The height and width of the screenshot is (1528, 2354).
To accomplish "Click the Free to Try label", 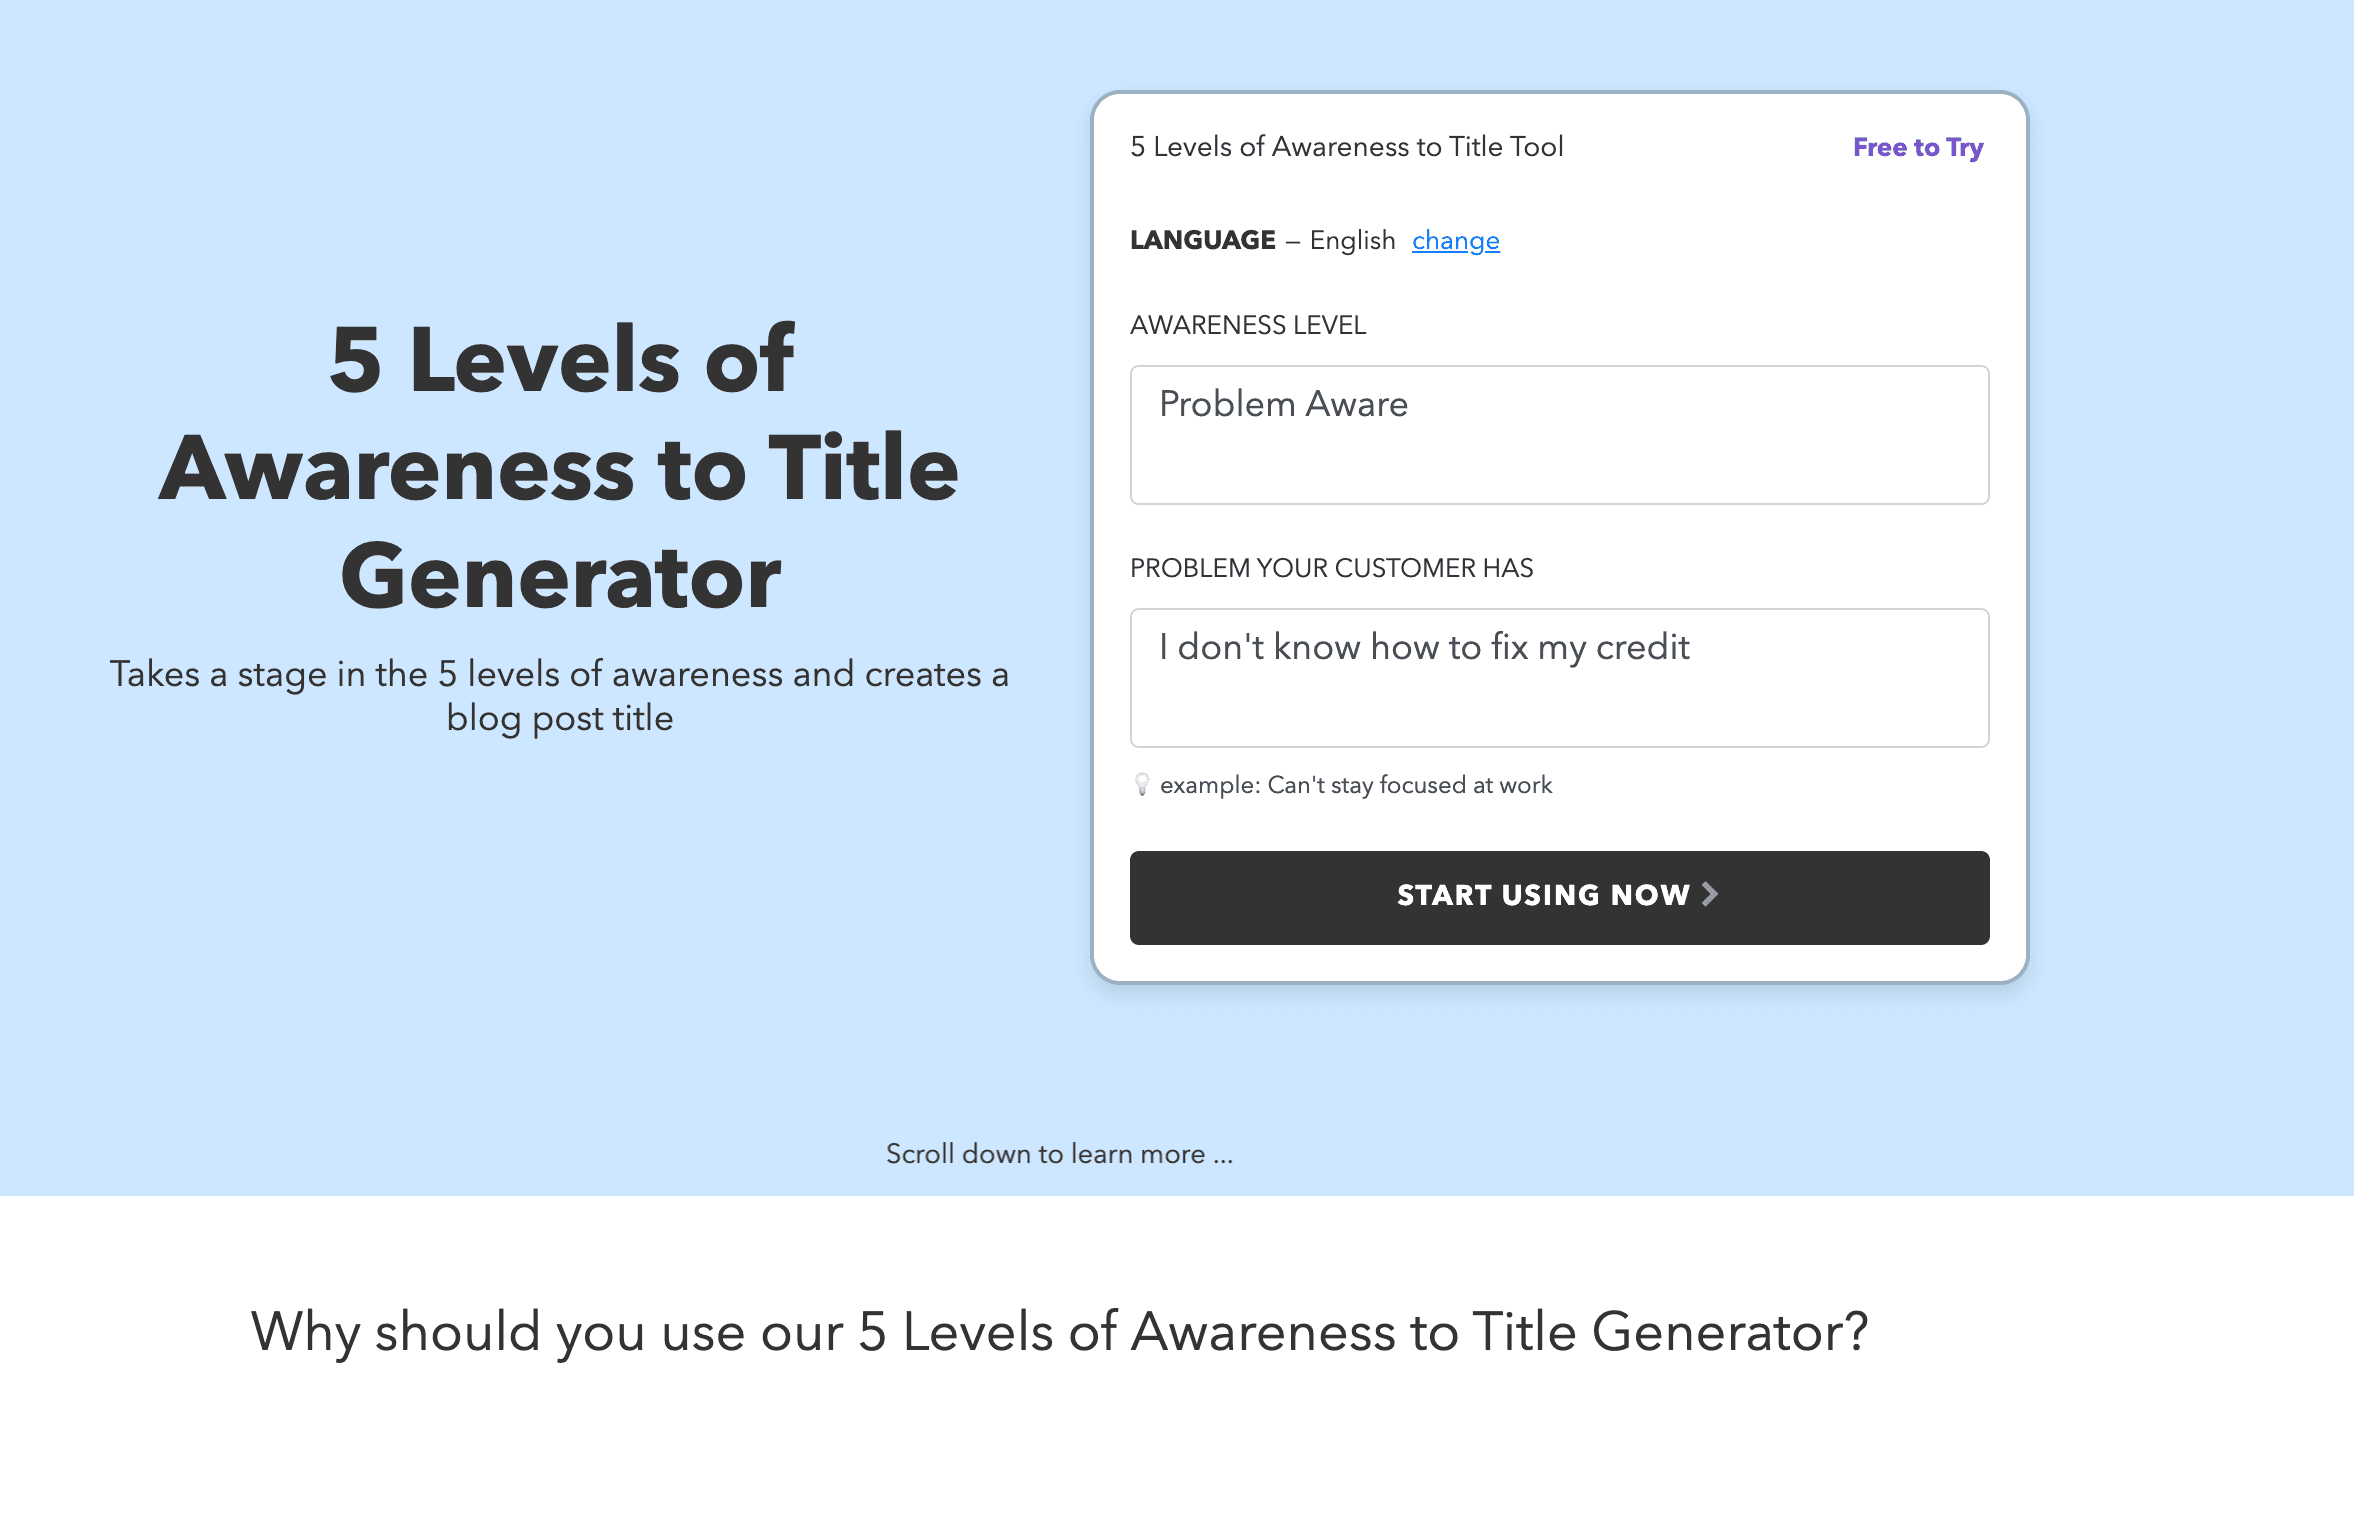I will tap(1918, 148).
